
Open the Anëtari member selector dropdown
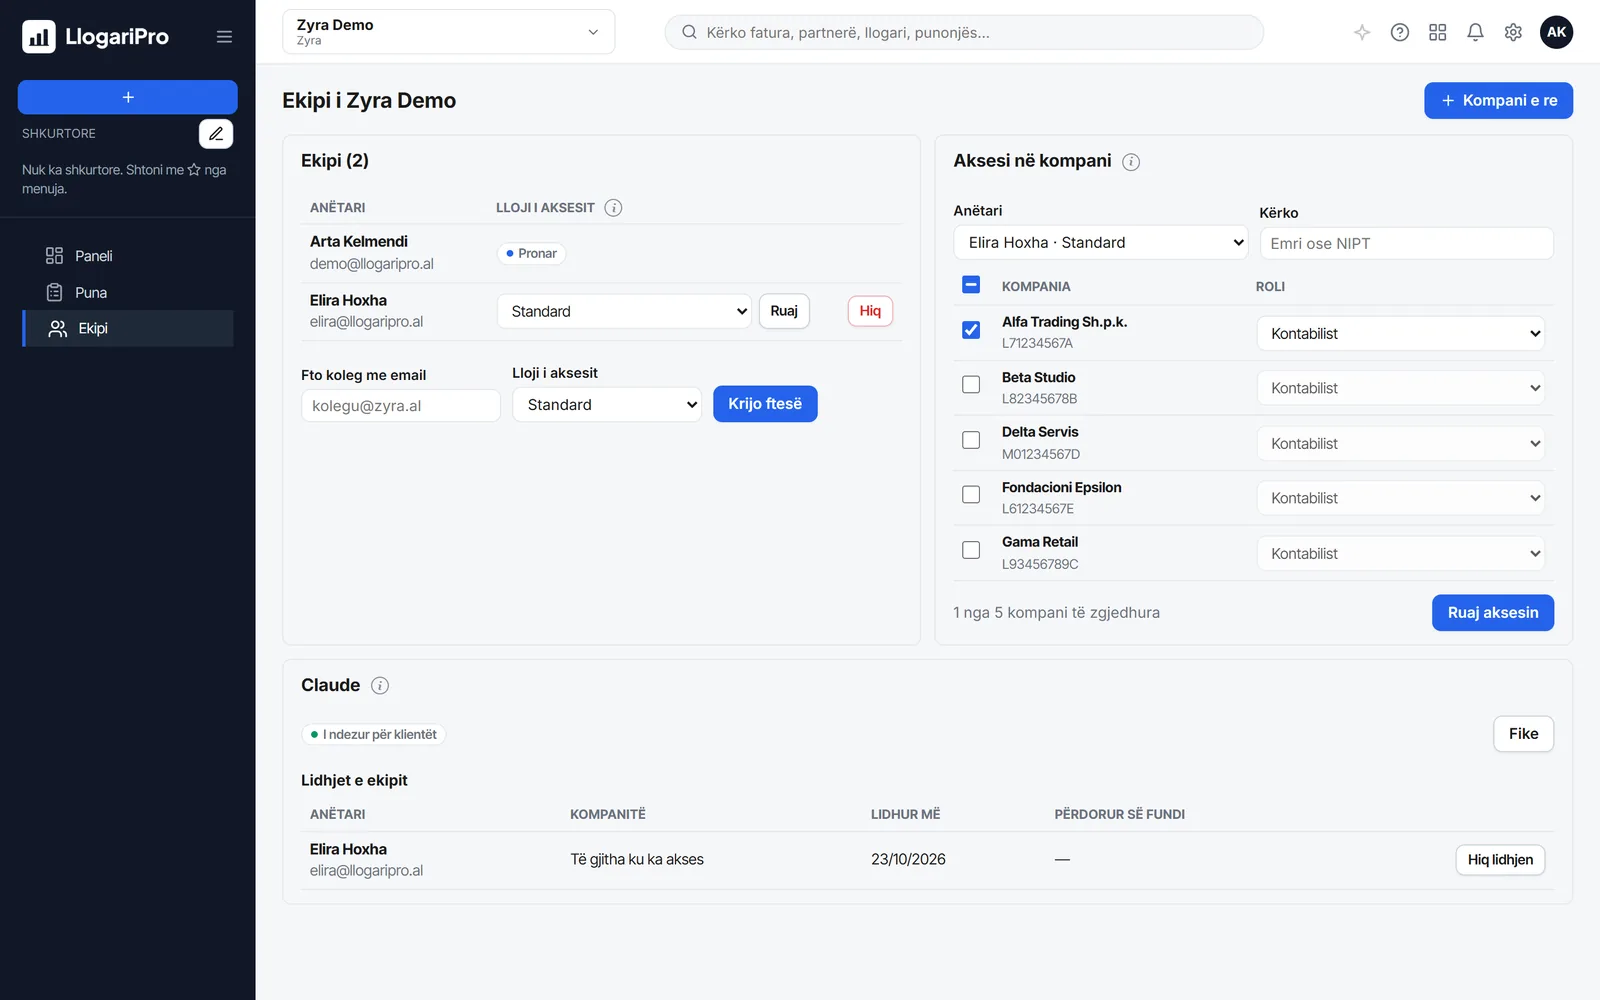1101,243
